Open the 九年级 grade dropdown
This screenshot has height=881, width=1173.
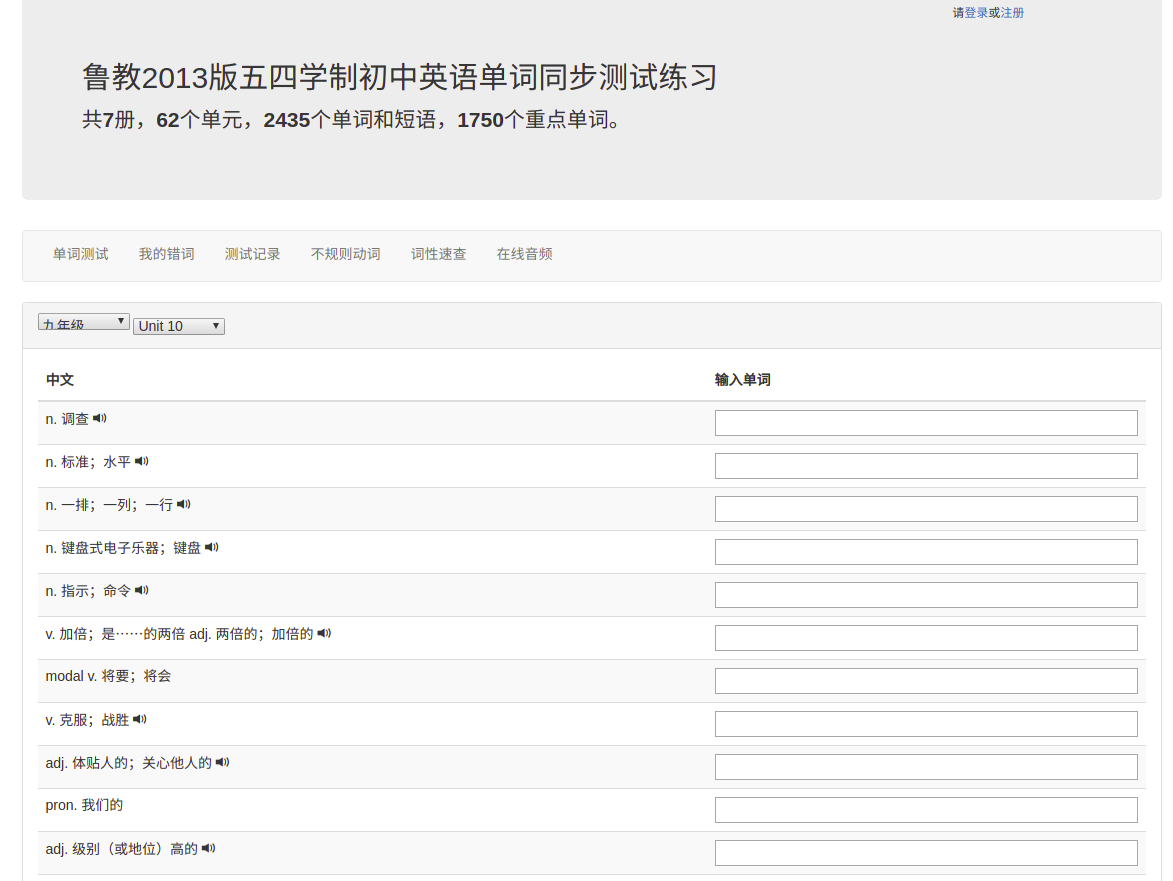coord(84,322)
